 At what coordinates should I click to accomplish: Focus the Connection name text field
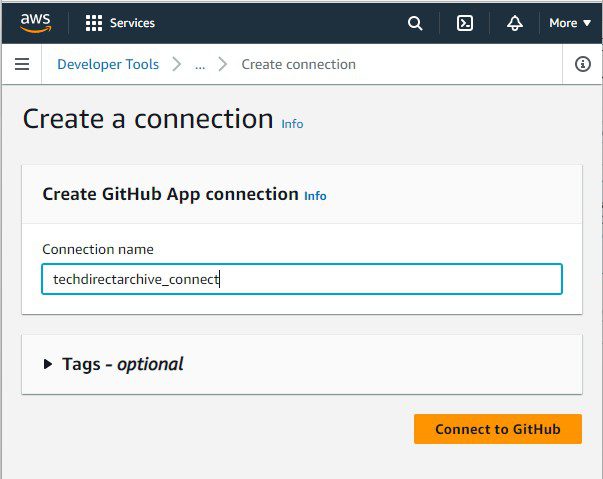tap(301, 279)
